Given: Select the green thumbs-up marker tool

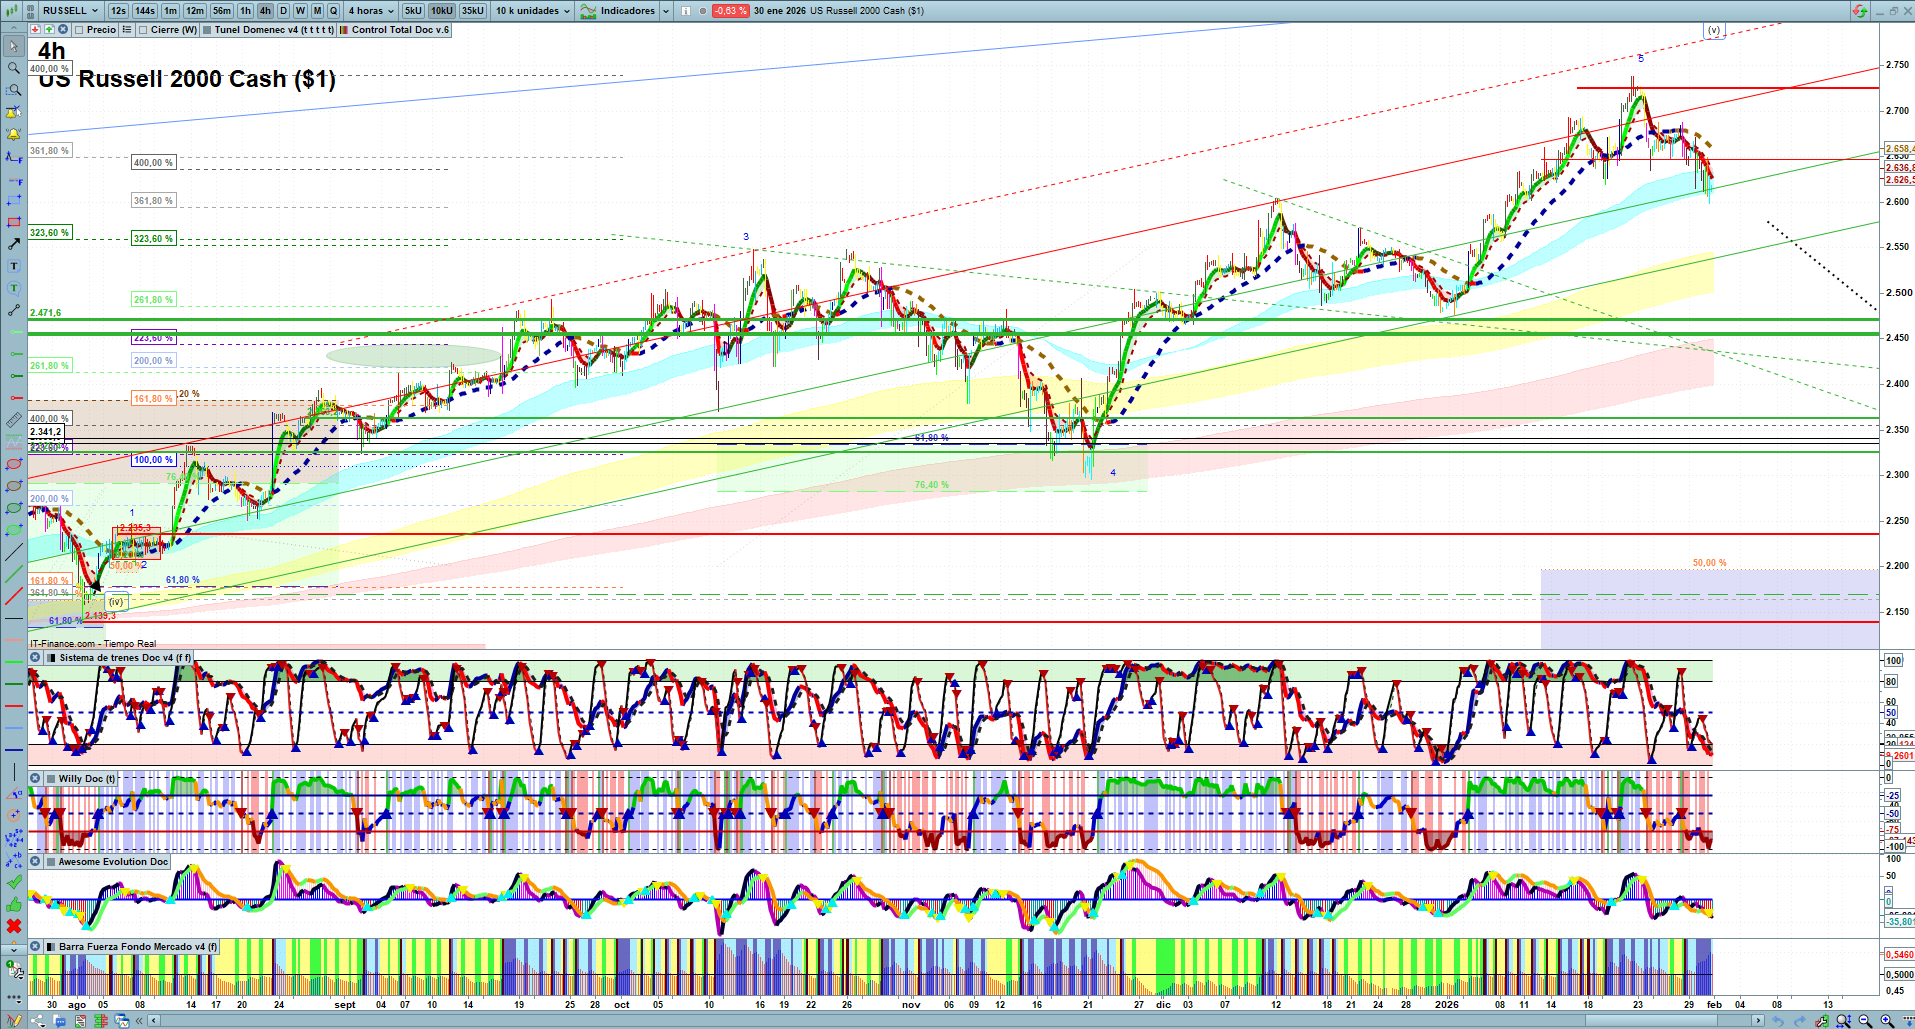Looking at the screenshot, I should point(14,904).
